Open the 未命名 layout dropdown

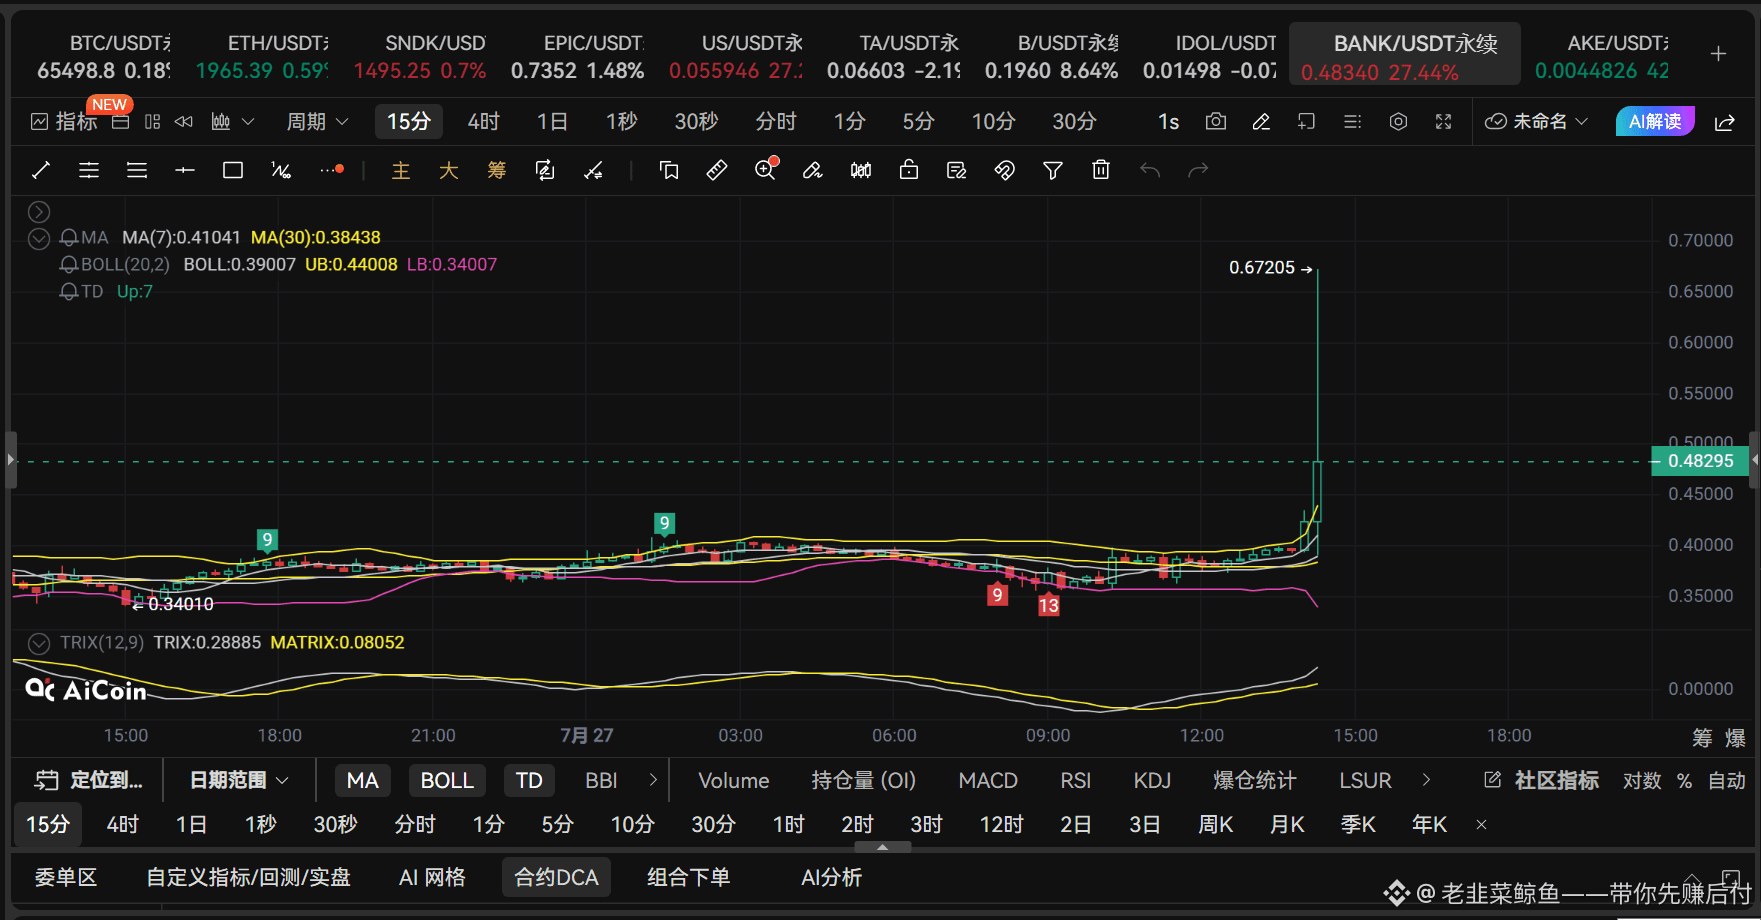(x=1537, y=122)
